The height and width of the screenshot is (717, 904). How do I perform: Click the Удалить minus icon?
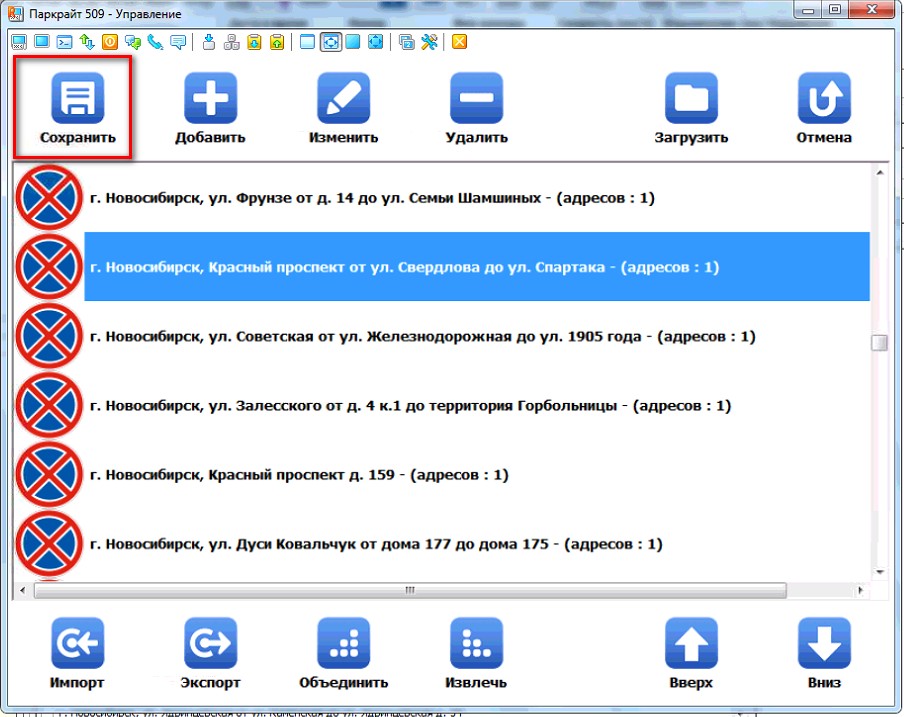coord(476,98)
